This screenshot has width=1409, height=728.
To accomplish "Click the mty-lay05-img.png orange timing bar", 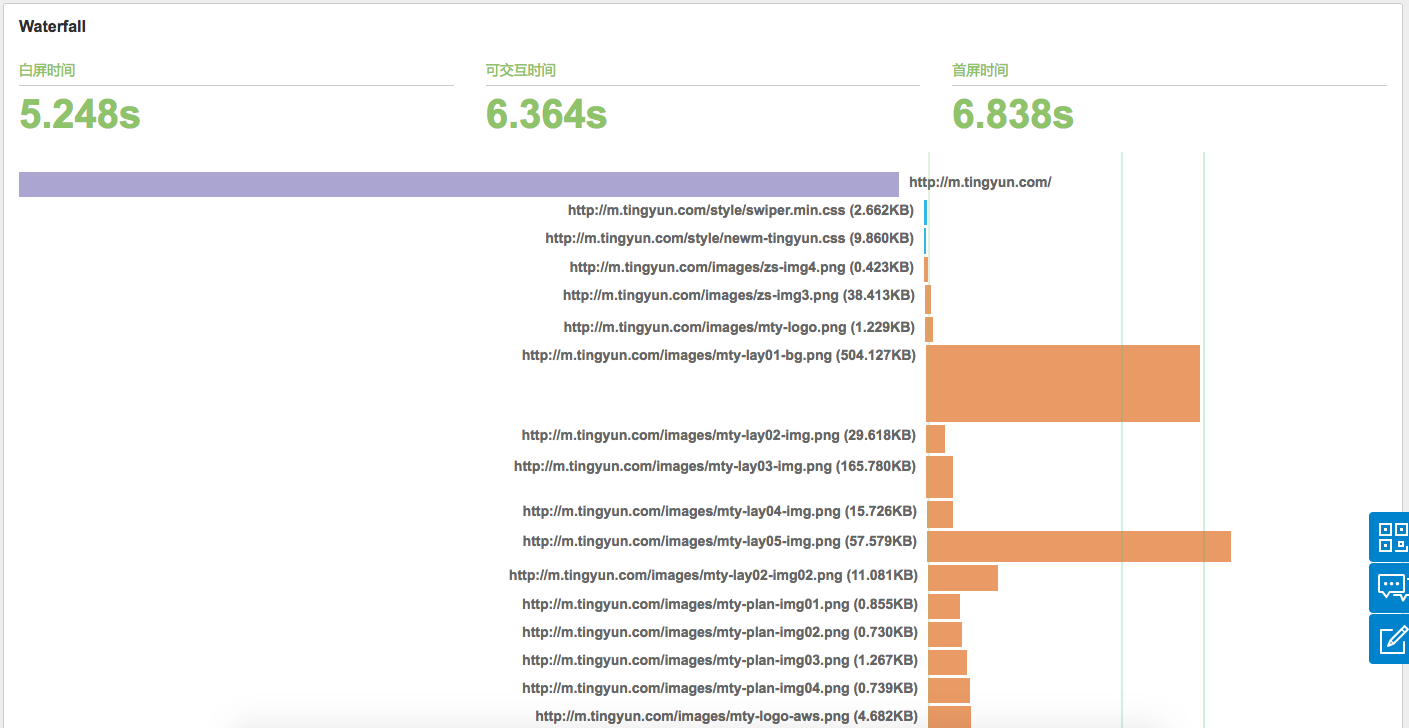I will (x=1078, y=546).
